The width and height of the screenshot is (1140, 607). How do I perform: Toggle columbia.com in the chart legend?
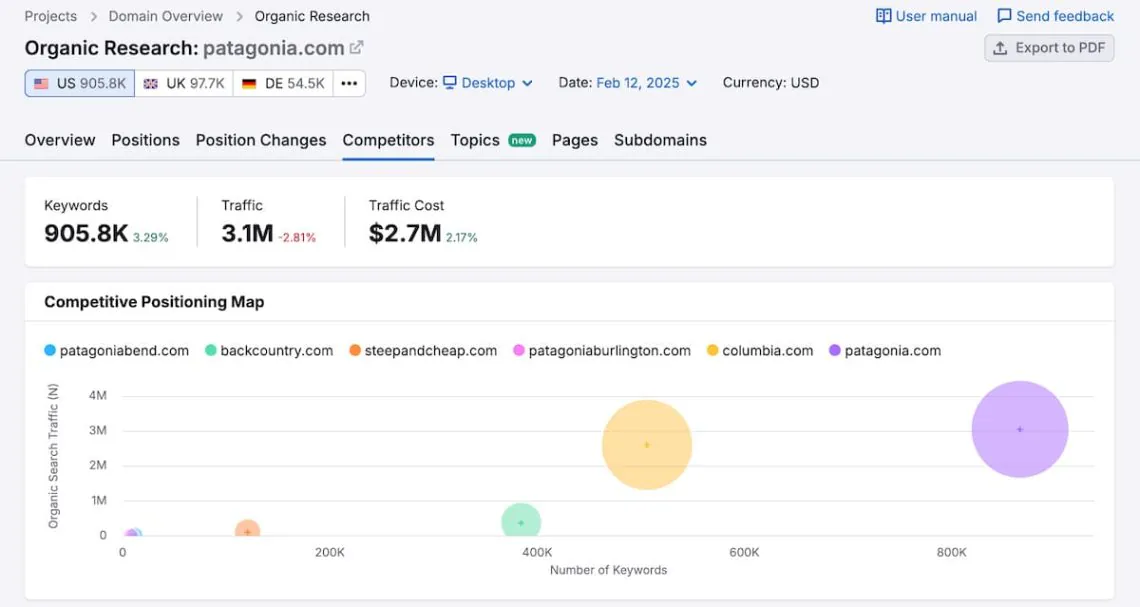(x=760, y=350)
